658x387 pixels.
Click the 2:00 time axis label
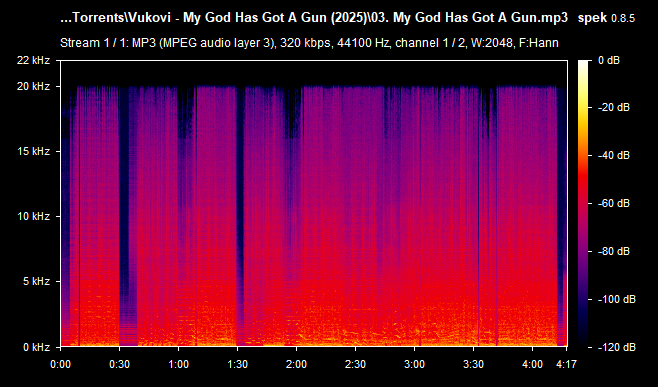[x=296, y=364]
